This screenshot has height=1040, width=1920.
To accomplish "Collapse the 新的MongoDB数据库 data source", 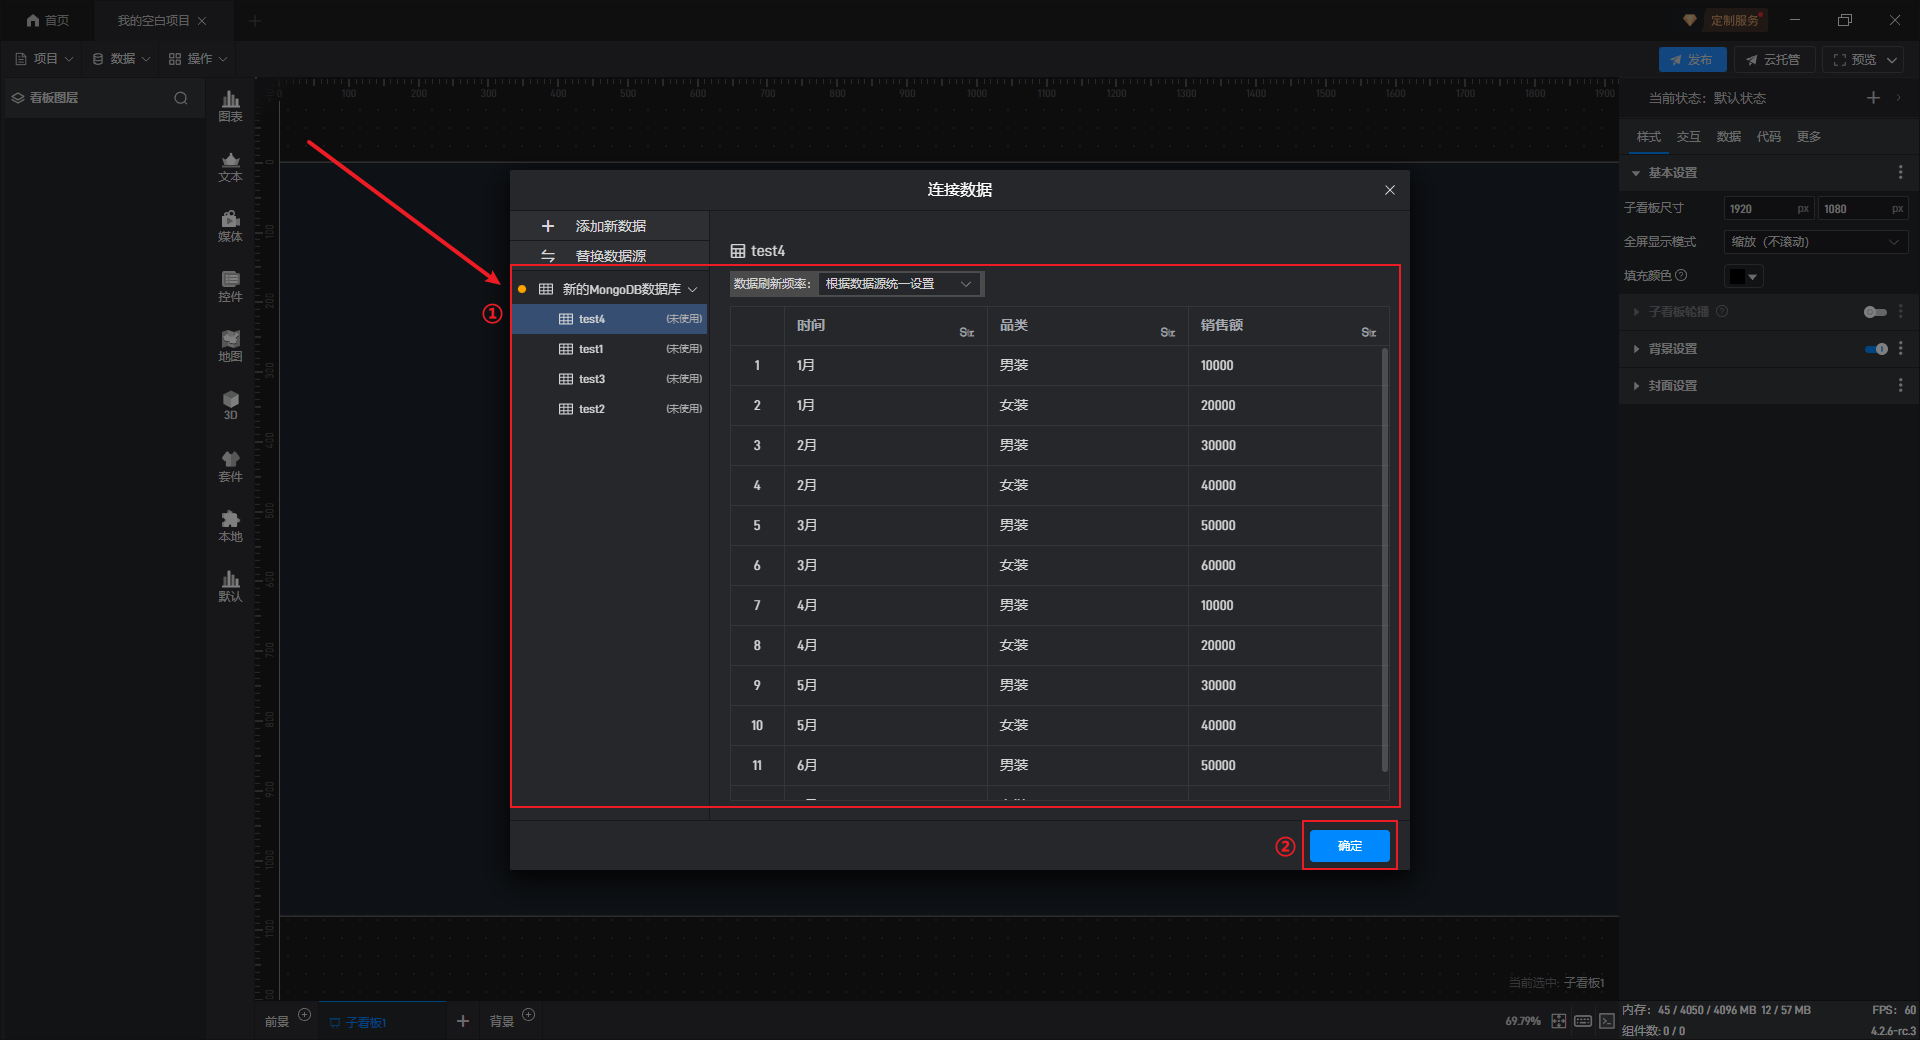I will point(693,289).
